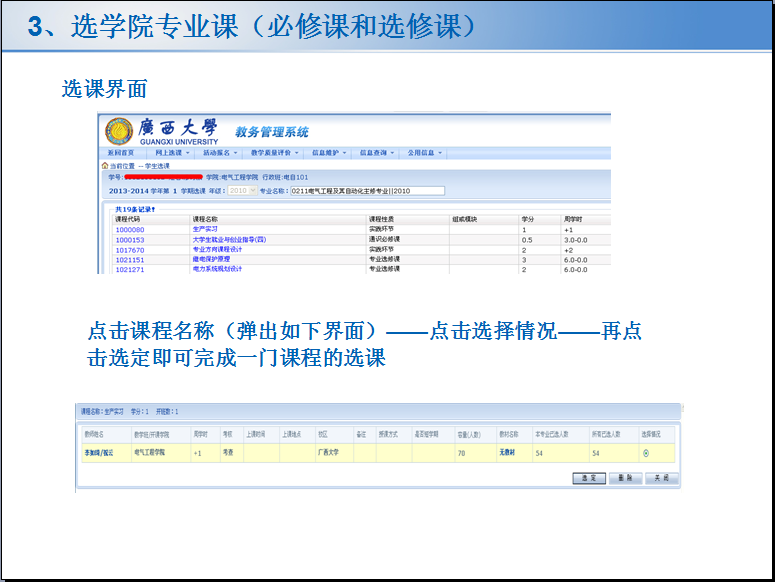The image size is (775, 582).
Task: Open the 网上选课 dropdown menu
Action: (x=172, y=153)
